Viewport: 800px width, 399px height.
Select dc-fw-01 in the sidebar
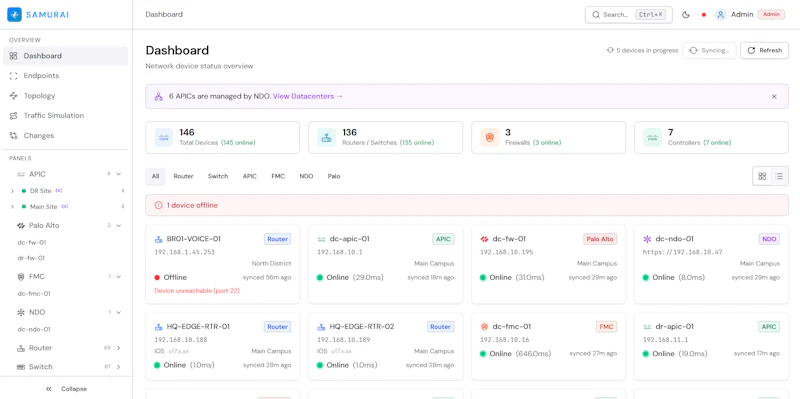pyautogui.click(x=32, y=242)
